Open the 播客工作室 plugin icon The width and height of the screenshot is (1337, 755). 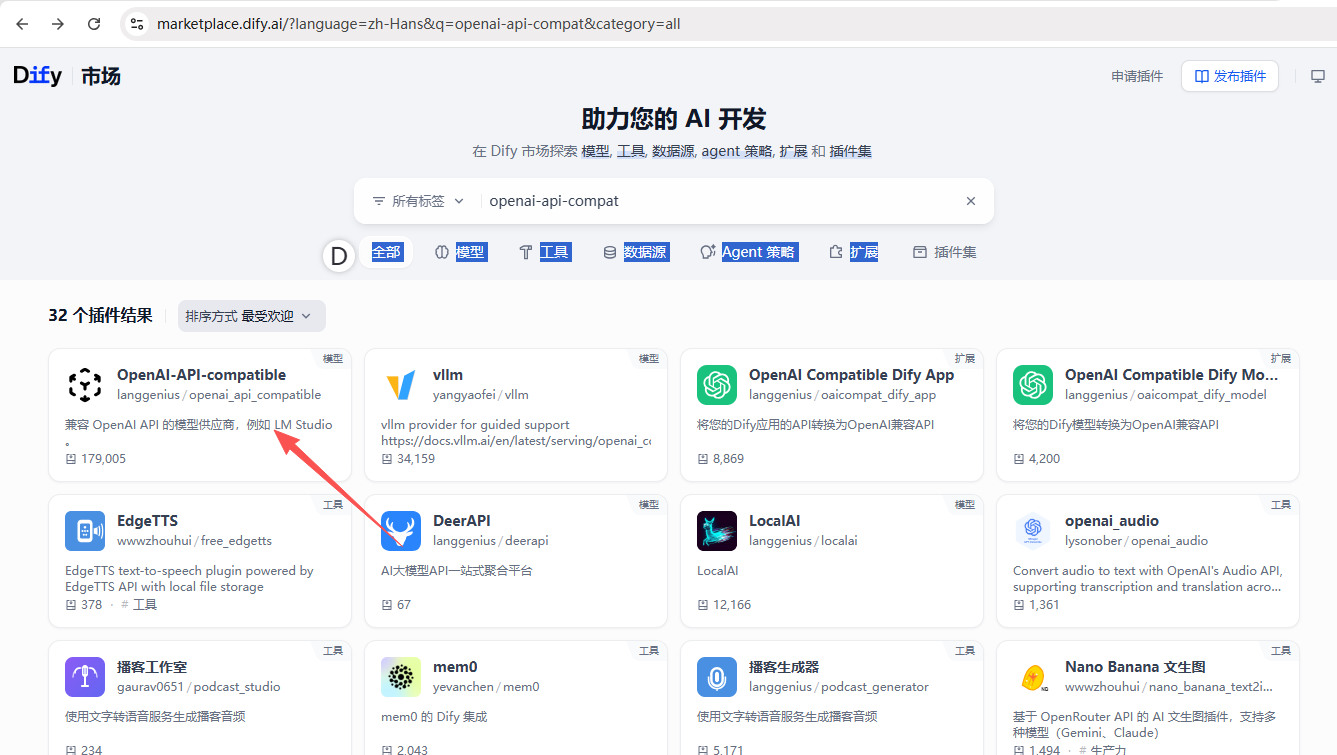point(85,677)
